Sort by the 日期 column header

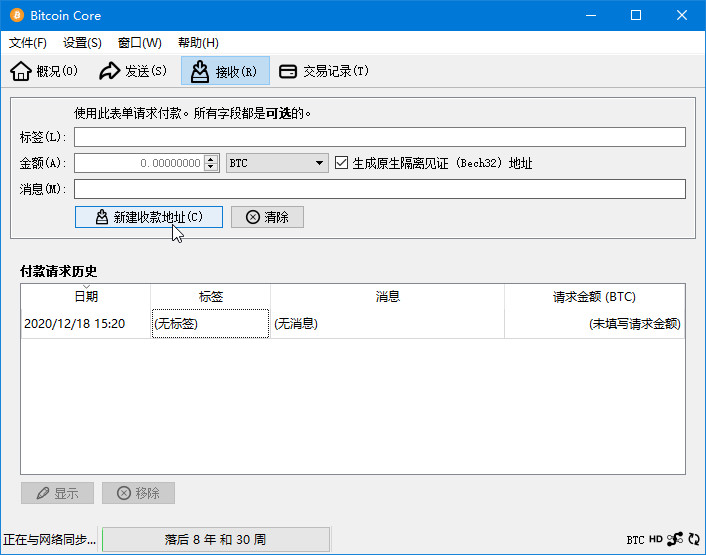click(86, 297)
